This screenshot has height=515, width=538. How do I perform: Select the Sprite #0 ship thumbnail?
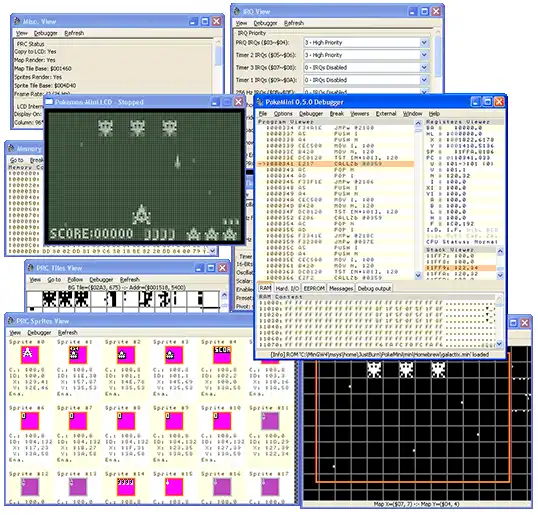(x=30, y=354)
